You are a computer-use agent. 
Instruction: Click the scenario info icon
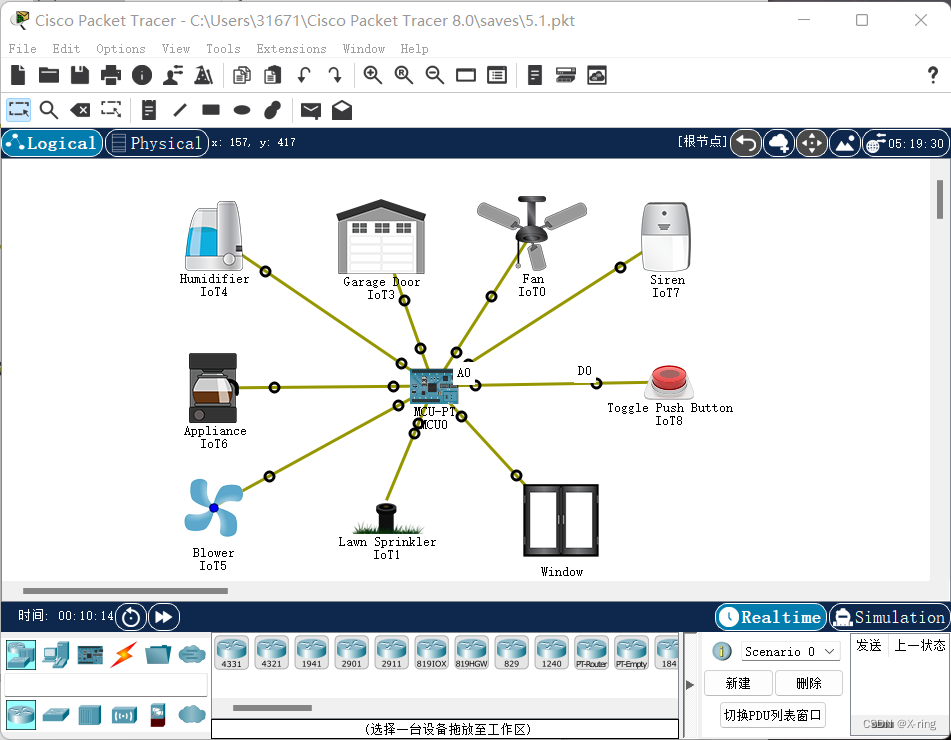(x=722, y=651)
